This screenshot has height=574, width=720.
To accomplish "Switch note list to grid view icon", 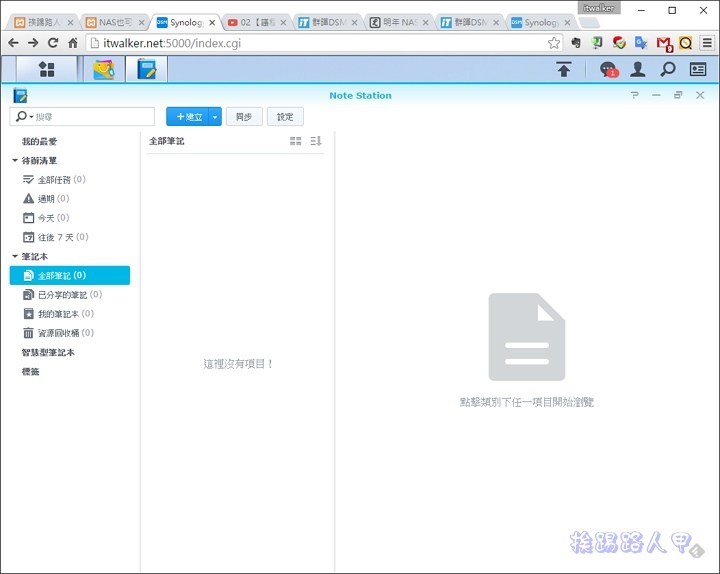I will point(295,141).
